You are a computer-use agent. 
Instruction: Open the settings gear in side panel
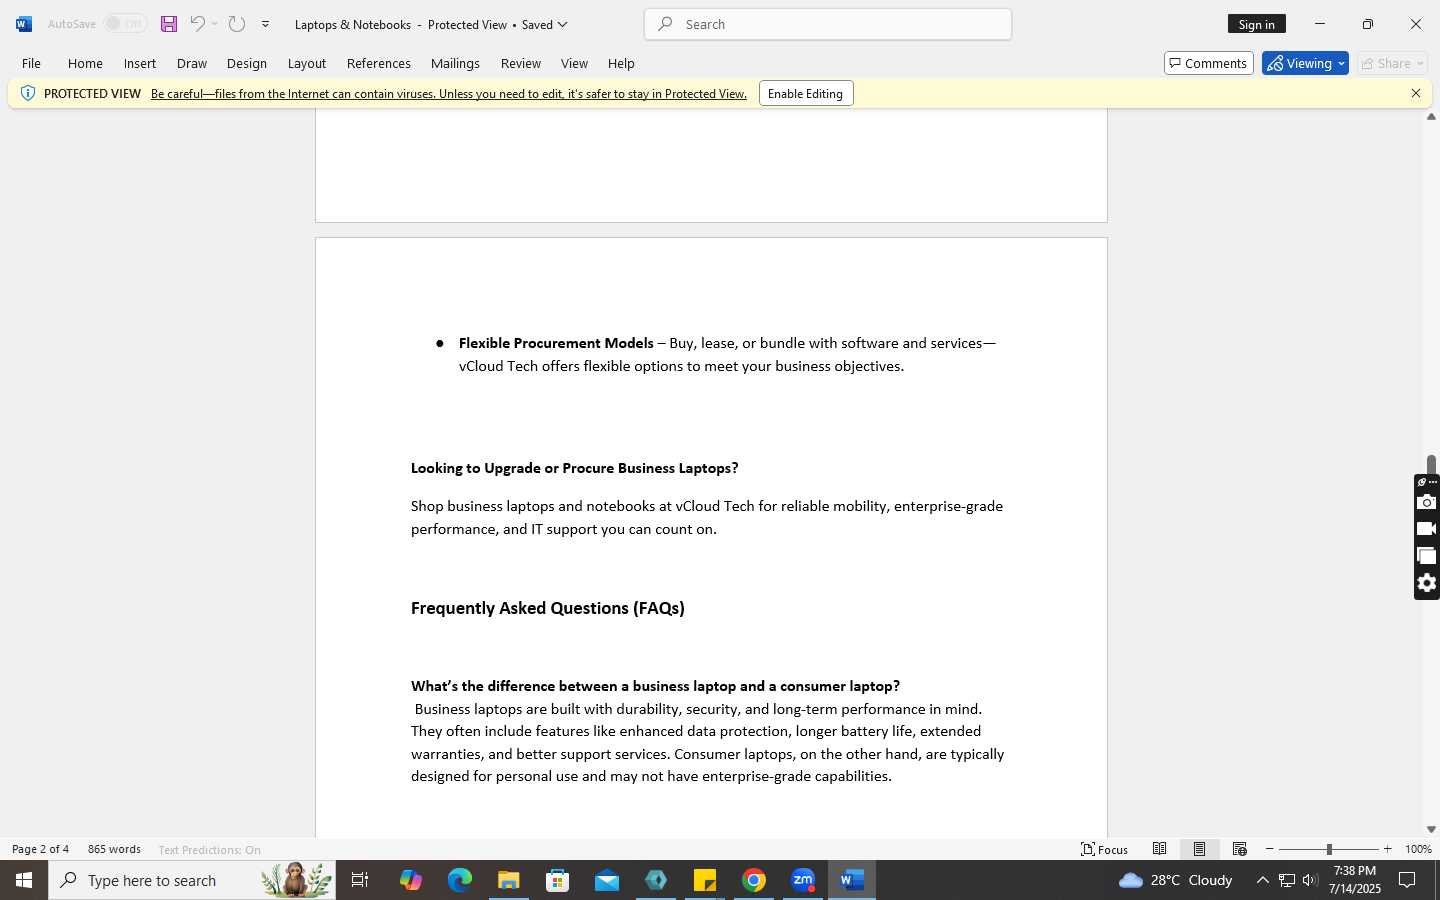[1427, 583]
